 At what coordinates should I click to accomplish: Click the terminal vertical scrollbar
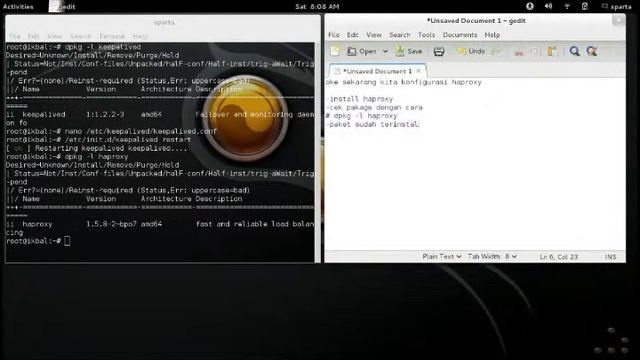tap(318, 152)
